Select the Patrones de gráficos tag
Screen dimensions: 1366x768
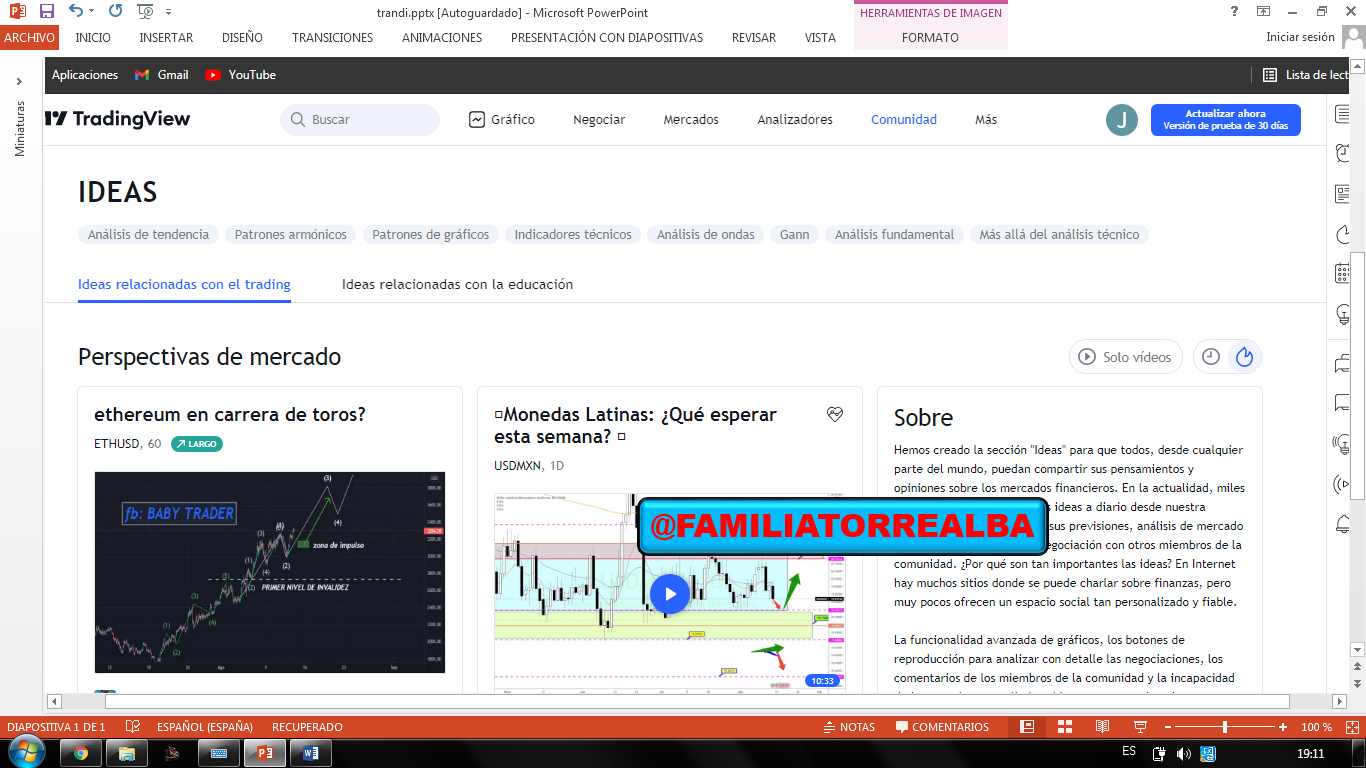[431, 235]
